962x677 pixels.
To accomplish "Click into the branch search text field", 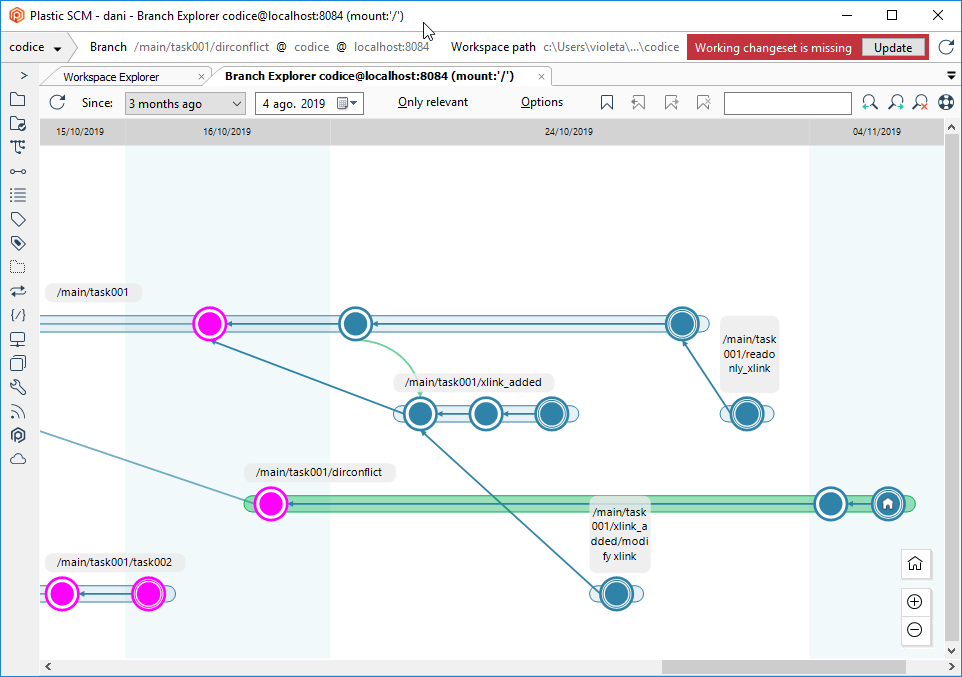I will pos(787,103).
